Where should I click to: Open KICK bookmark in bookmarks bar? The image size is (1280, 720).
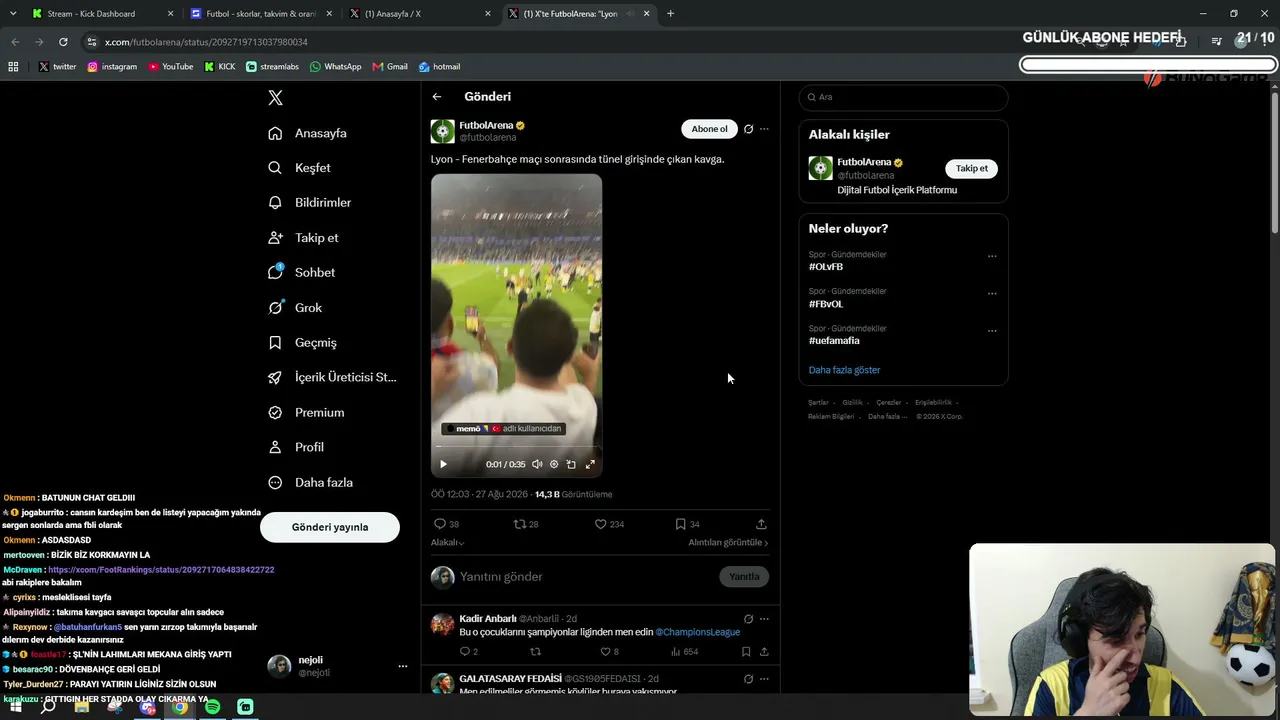tap(220, 67)
